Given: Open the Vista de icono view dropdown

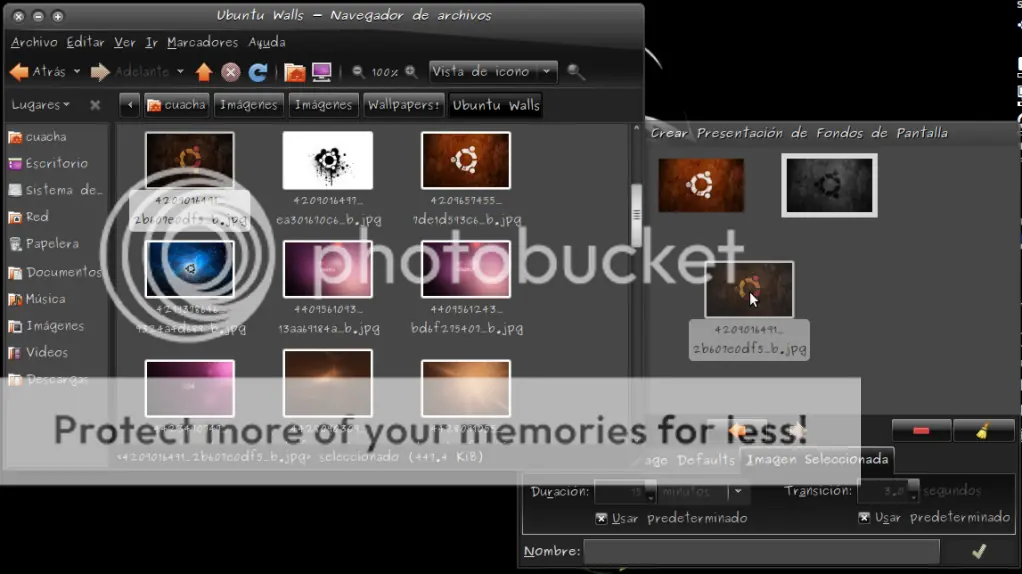Looking at the screenshot, I should click(x=493, y=72).
